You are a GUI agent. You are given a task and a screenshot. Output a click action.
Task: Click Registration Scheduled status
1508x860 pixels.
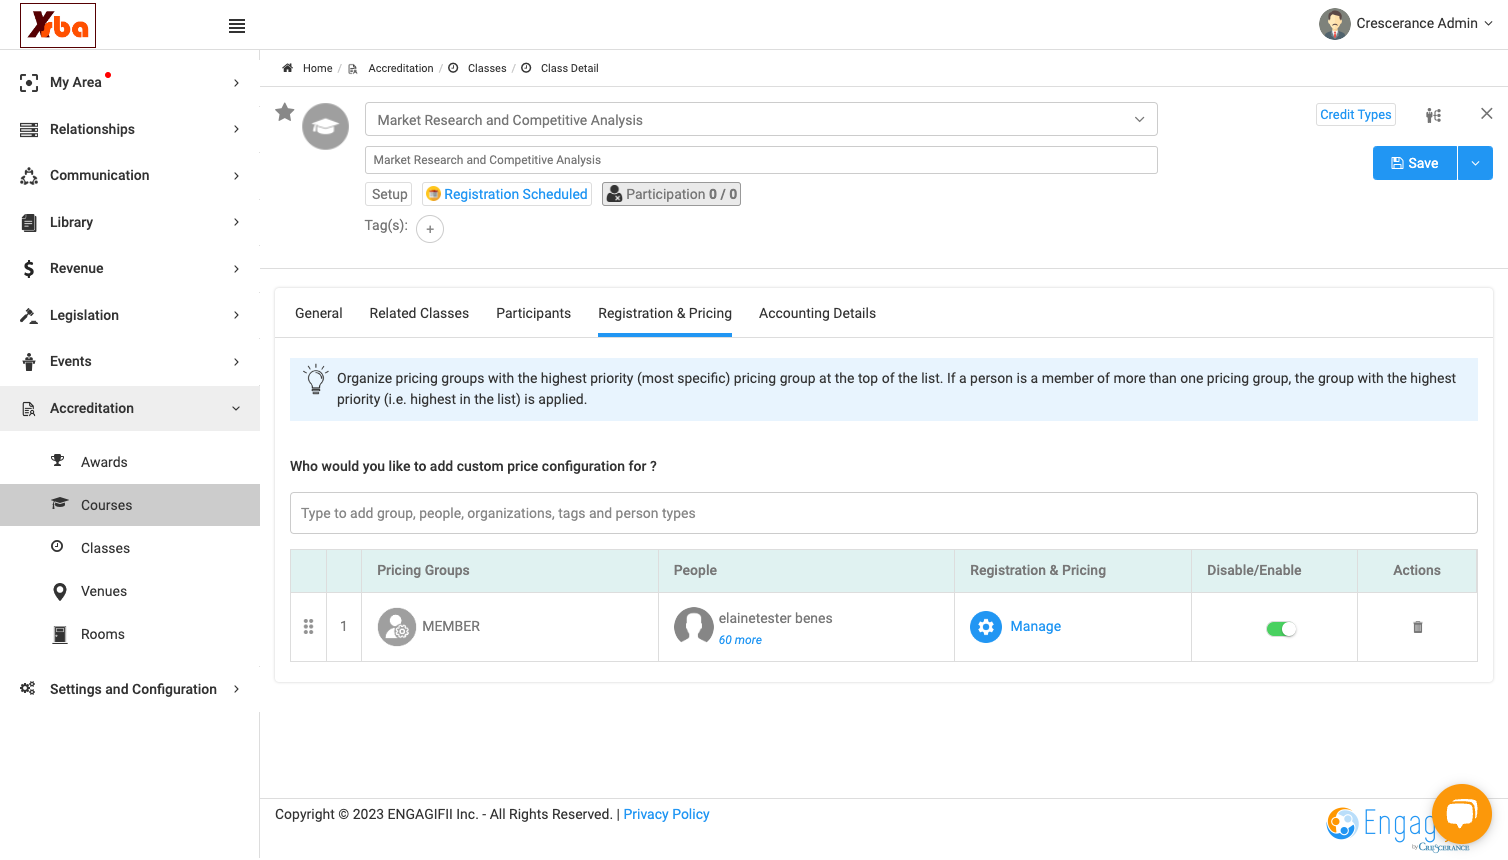pos(507,194)
